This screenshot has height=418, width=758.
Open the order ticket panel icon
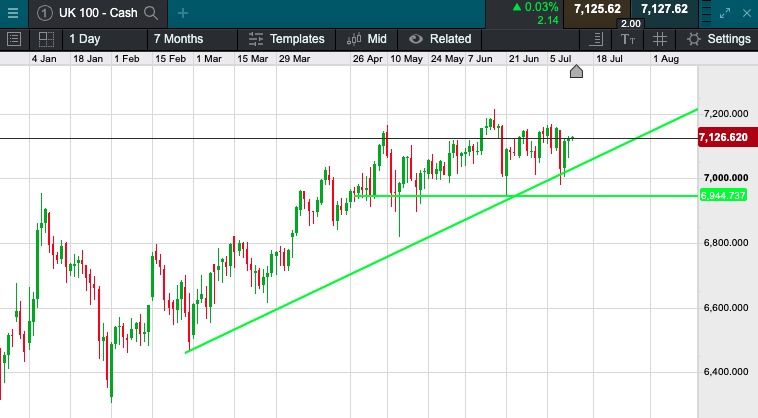[596, 39]
